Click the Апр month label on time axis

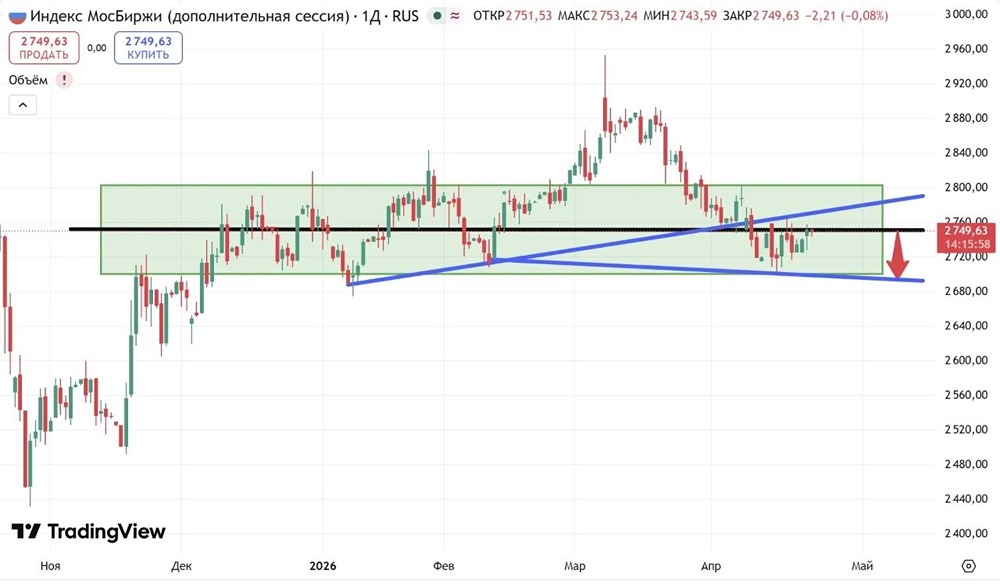[710, 566]
